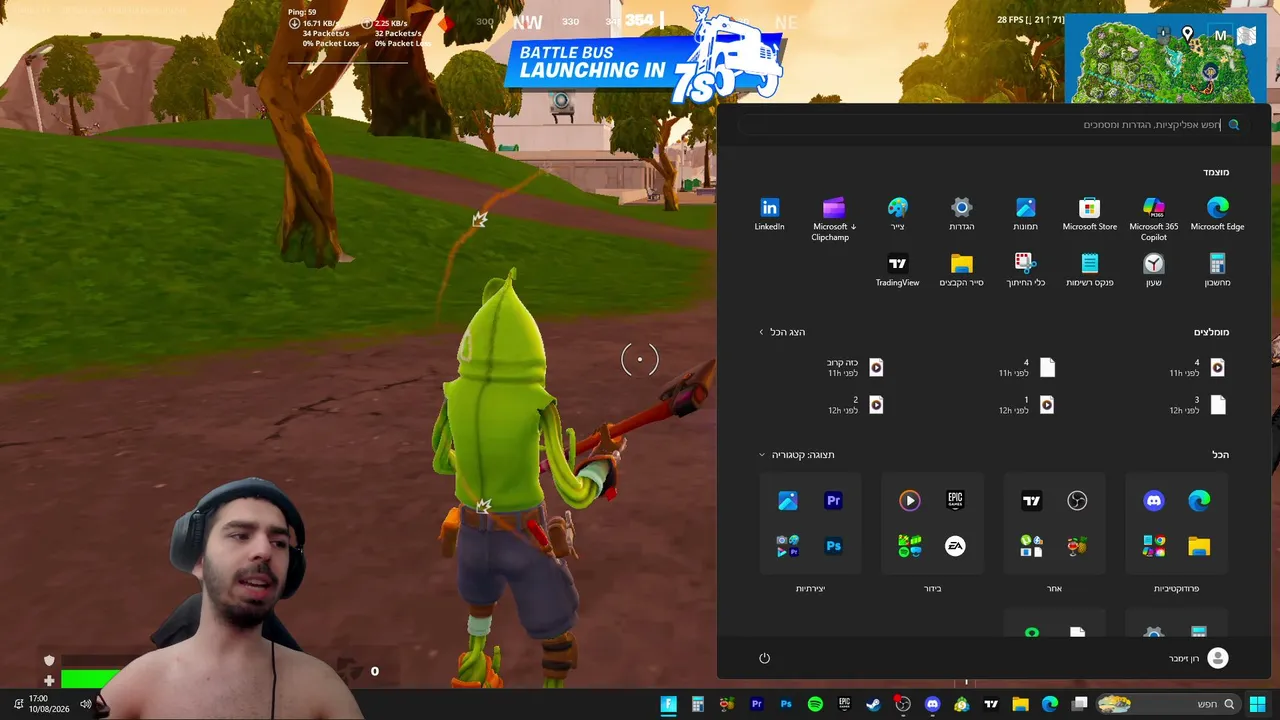Open the power options button
This screenshot has height=720, width=1280.
(764, 658)
